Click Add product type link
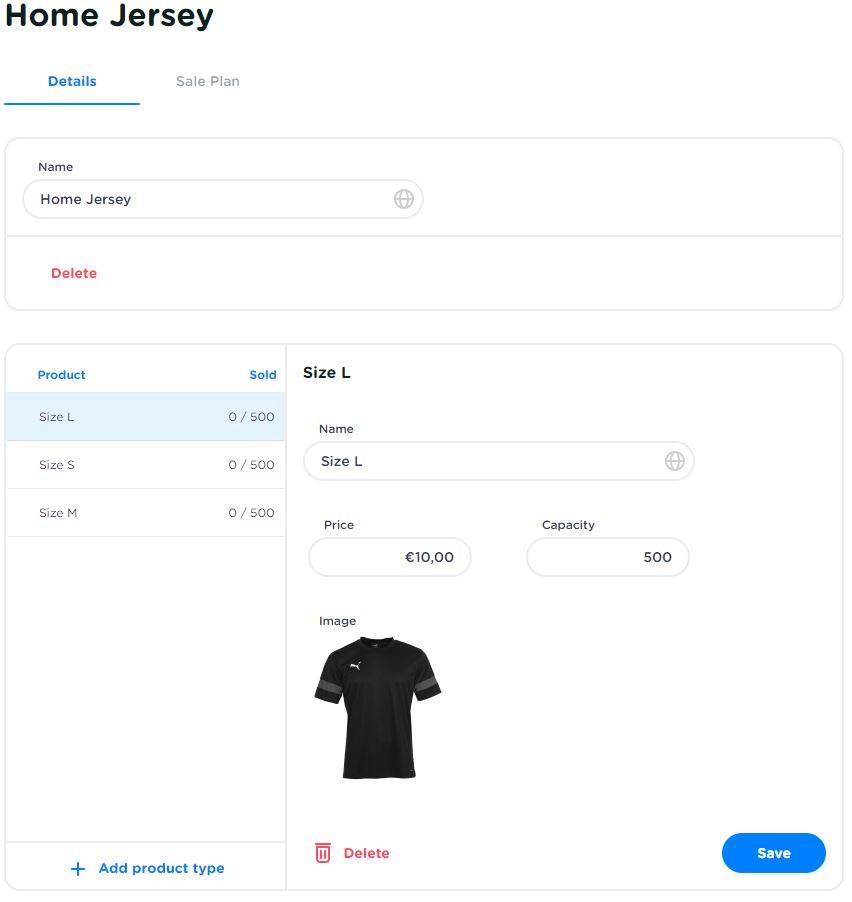Image resolution: width=852 pixels, height=902 pixels. tap(161, 869)
